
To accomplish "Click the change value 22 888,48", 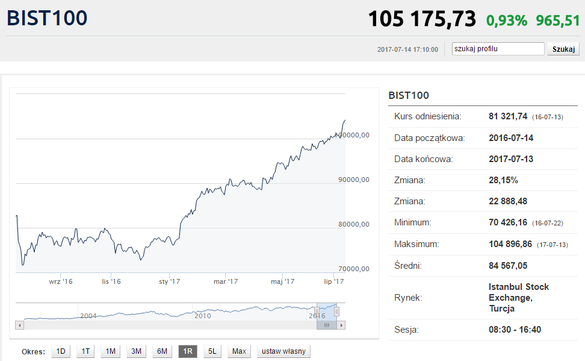I will (508, 201).
